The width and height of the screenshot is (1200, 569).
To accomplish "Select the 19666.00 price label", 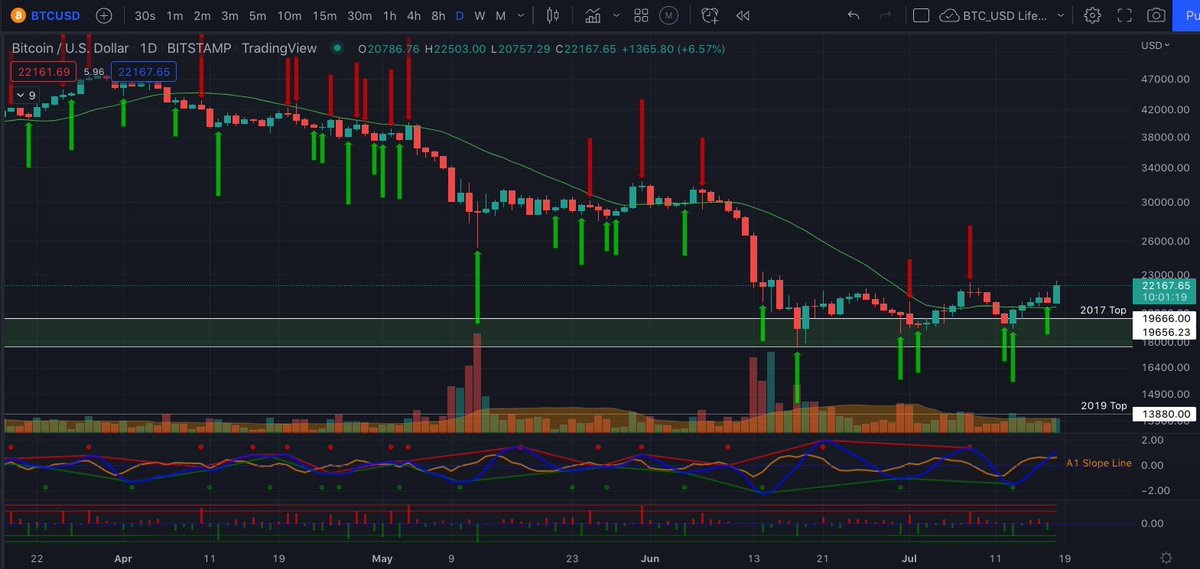I will [x=1163, y=320].
